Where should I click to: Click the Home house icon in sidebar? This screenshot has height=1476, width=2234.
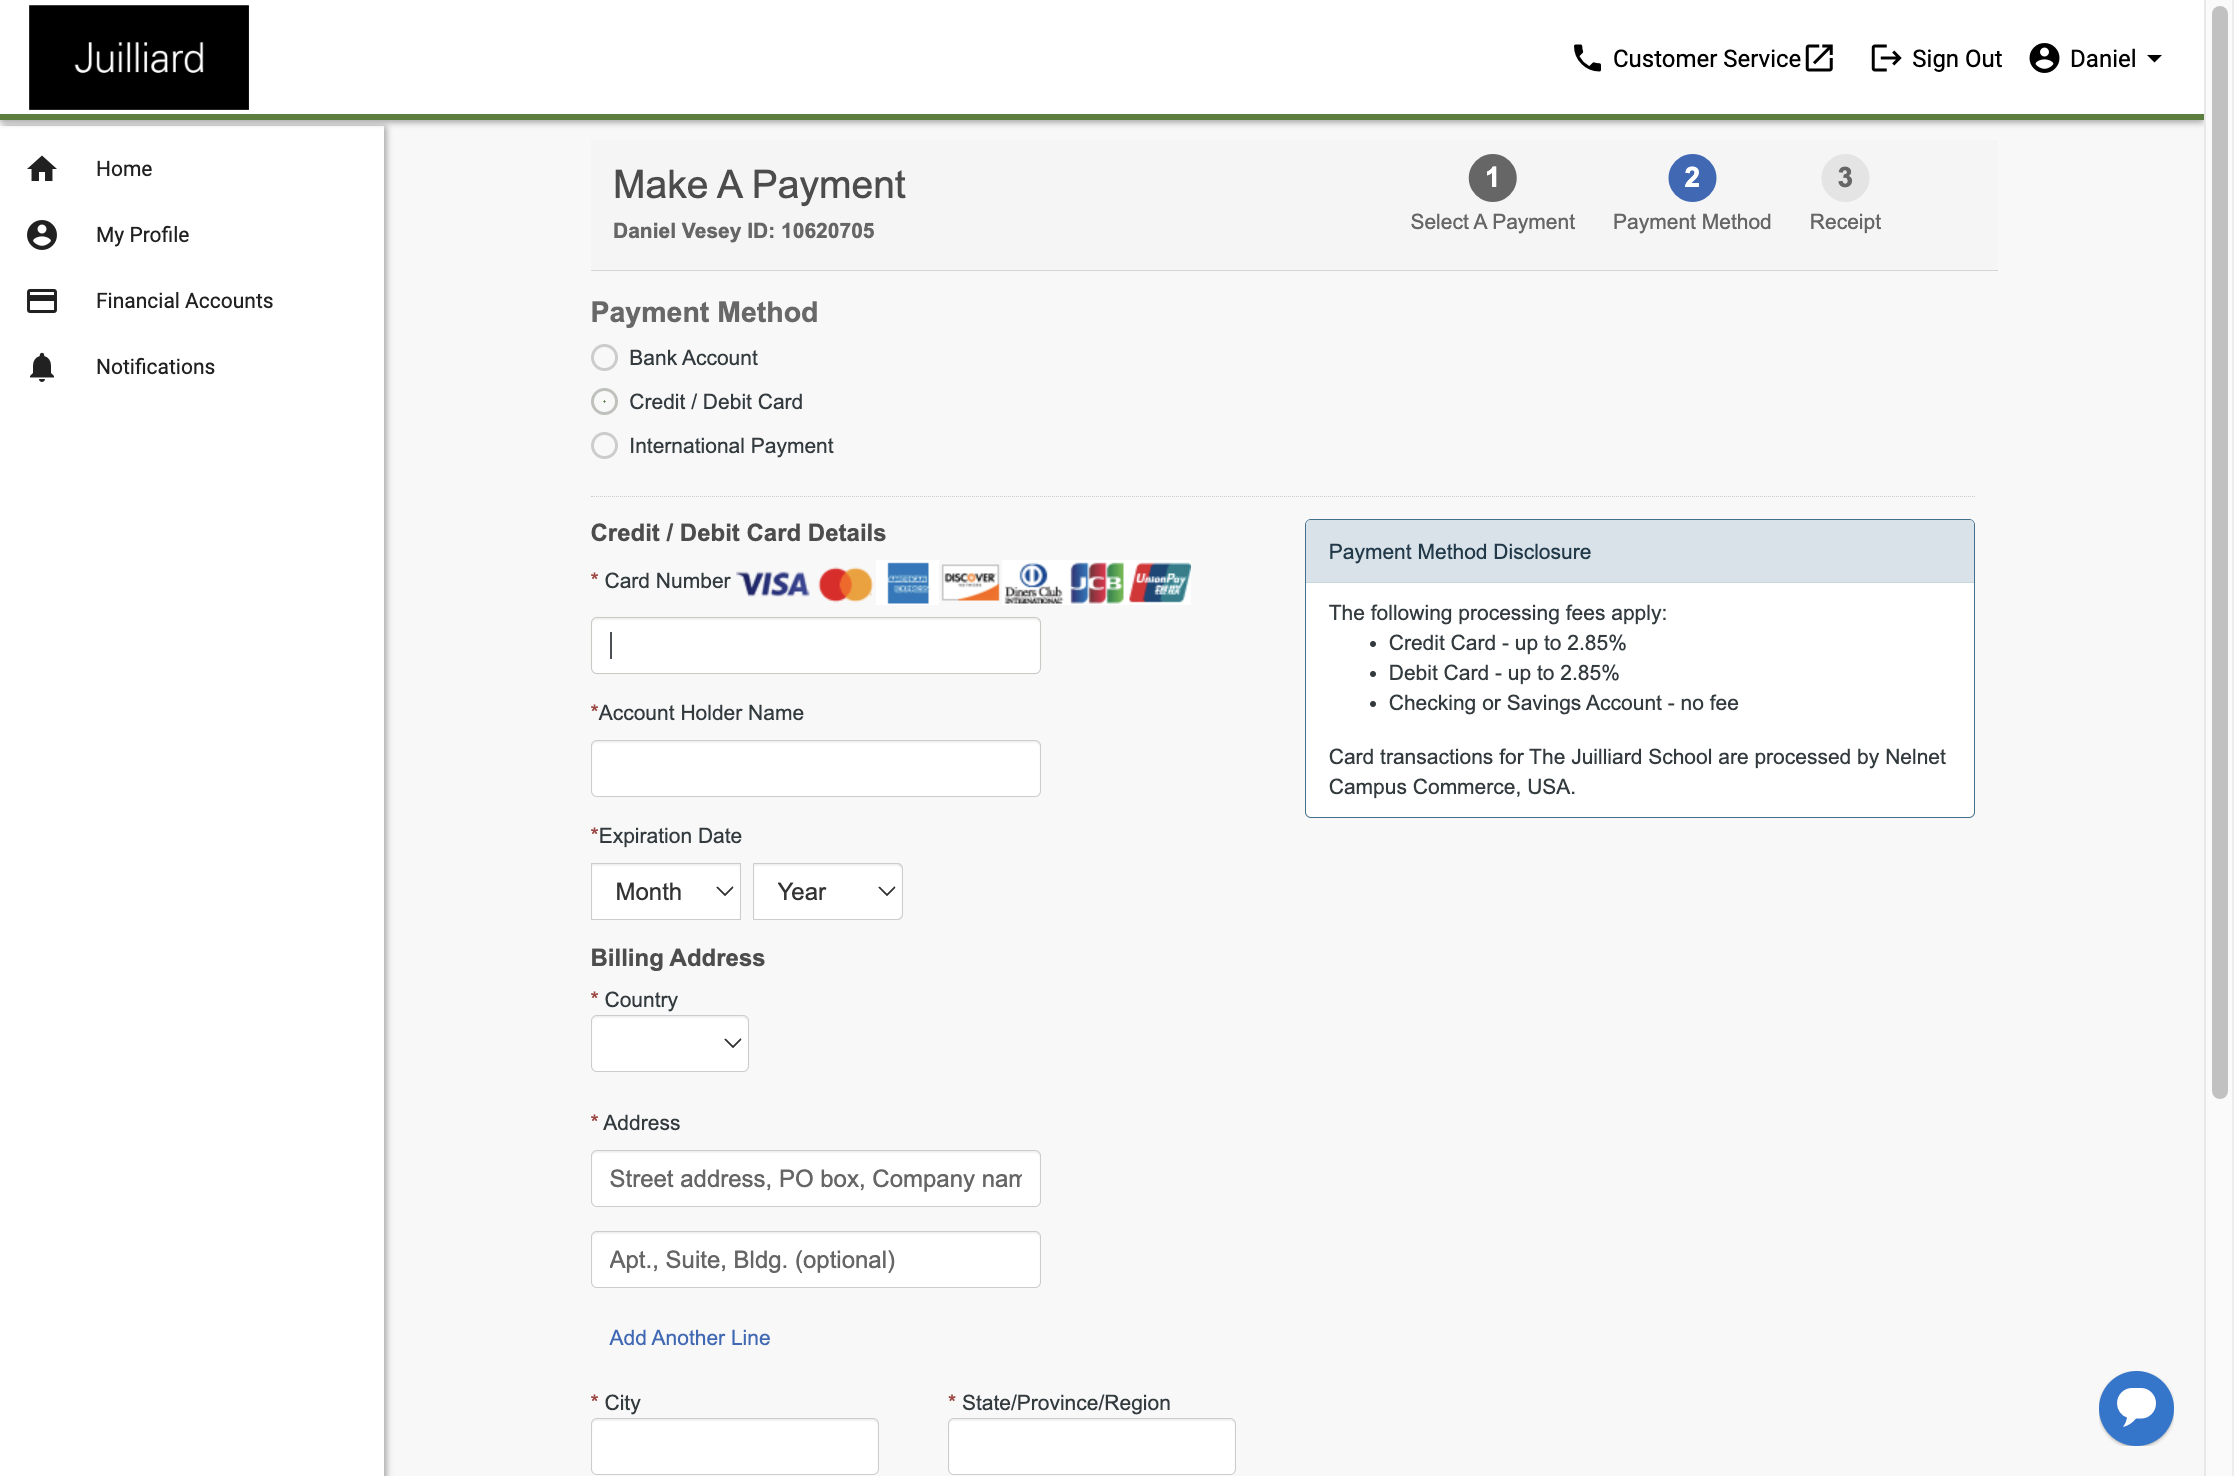point(42,169)
